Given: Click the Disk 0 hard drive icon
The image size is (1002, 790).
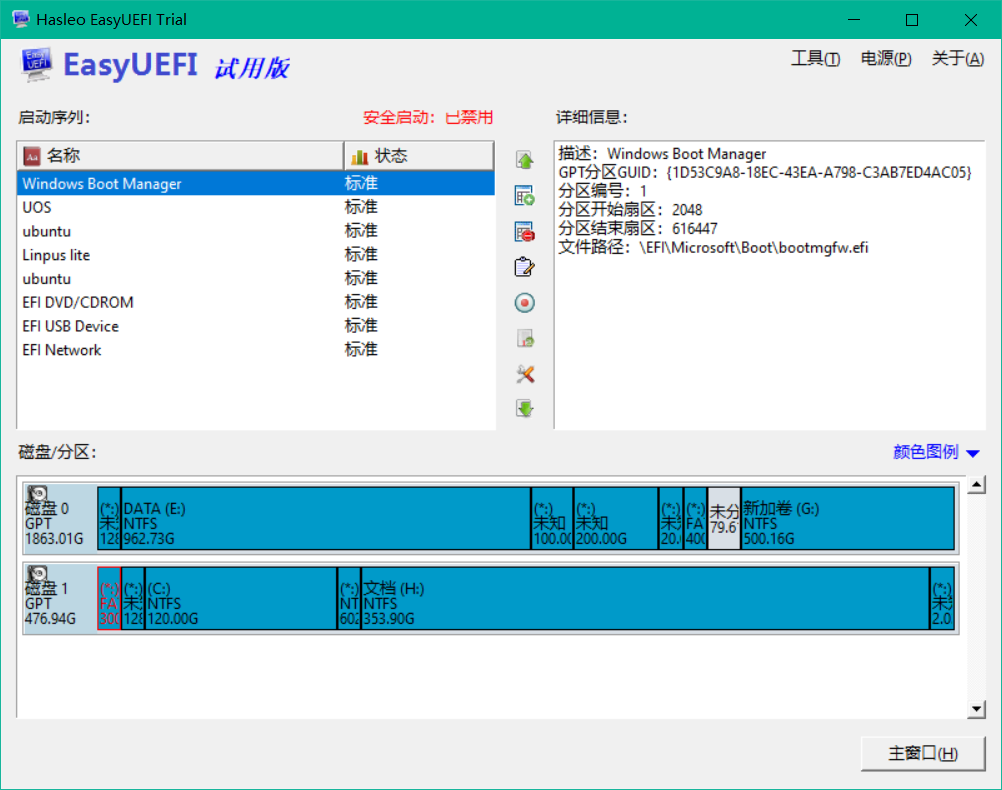Looking at the screenshot, I should pyautogui.click(x=38, y=495).
